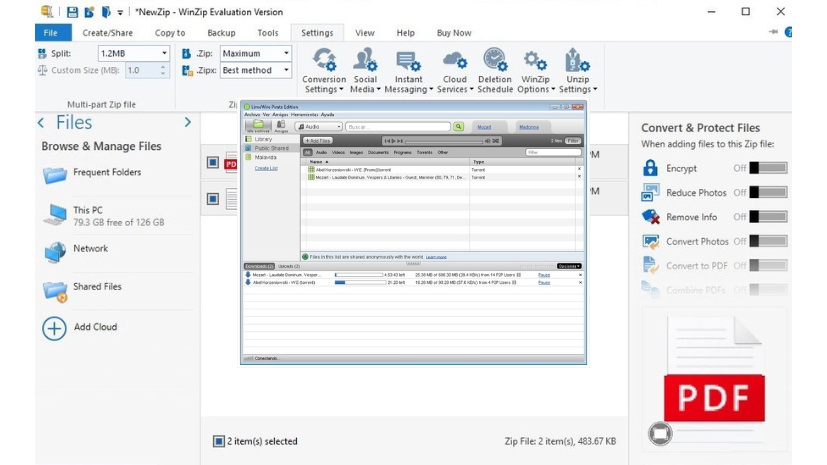Click the Social Media ribbon icon

coord(365,62)
